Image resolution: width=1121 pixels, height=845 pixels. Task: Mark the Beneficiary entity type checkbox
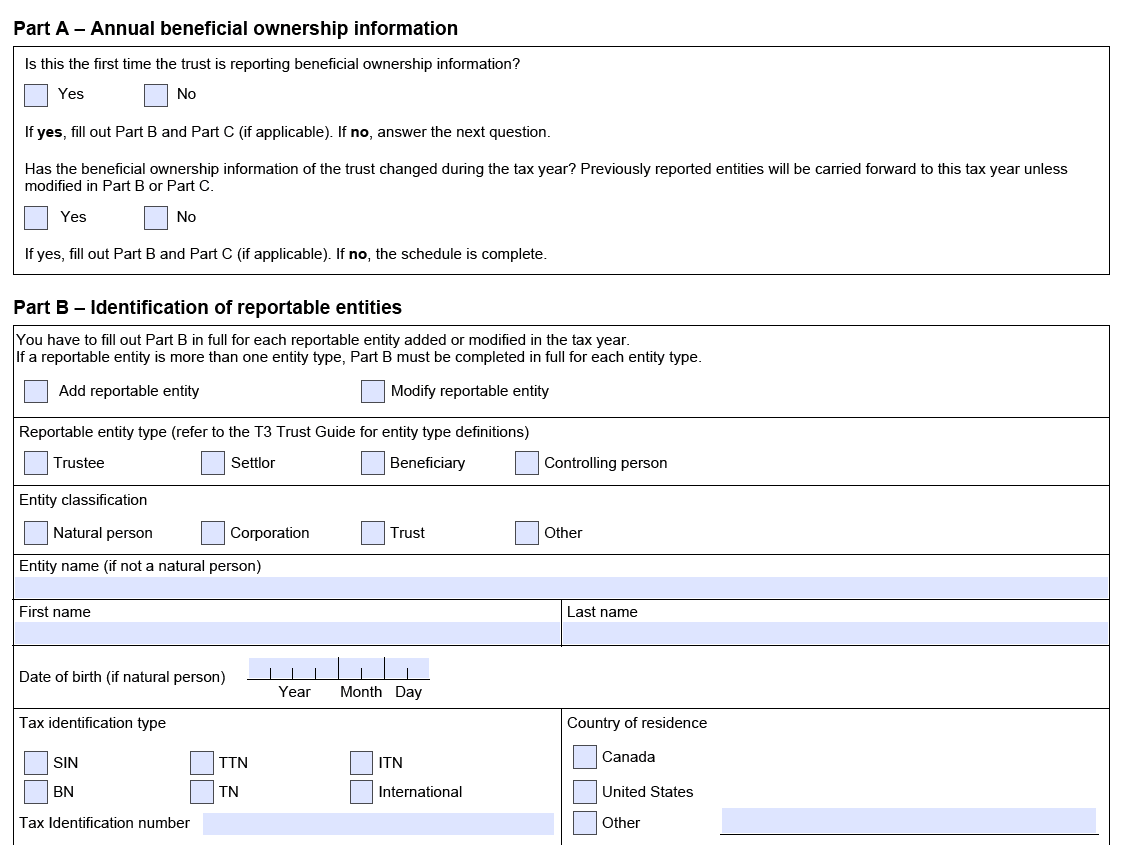(x=373, y=463)
